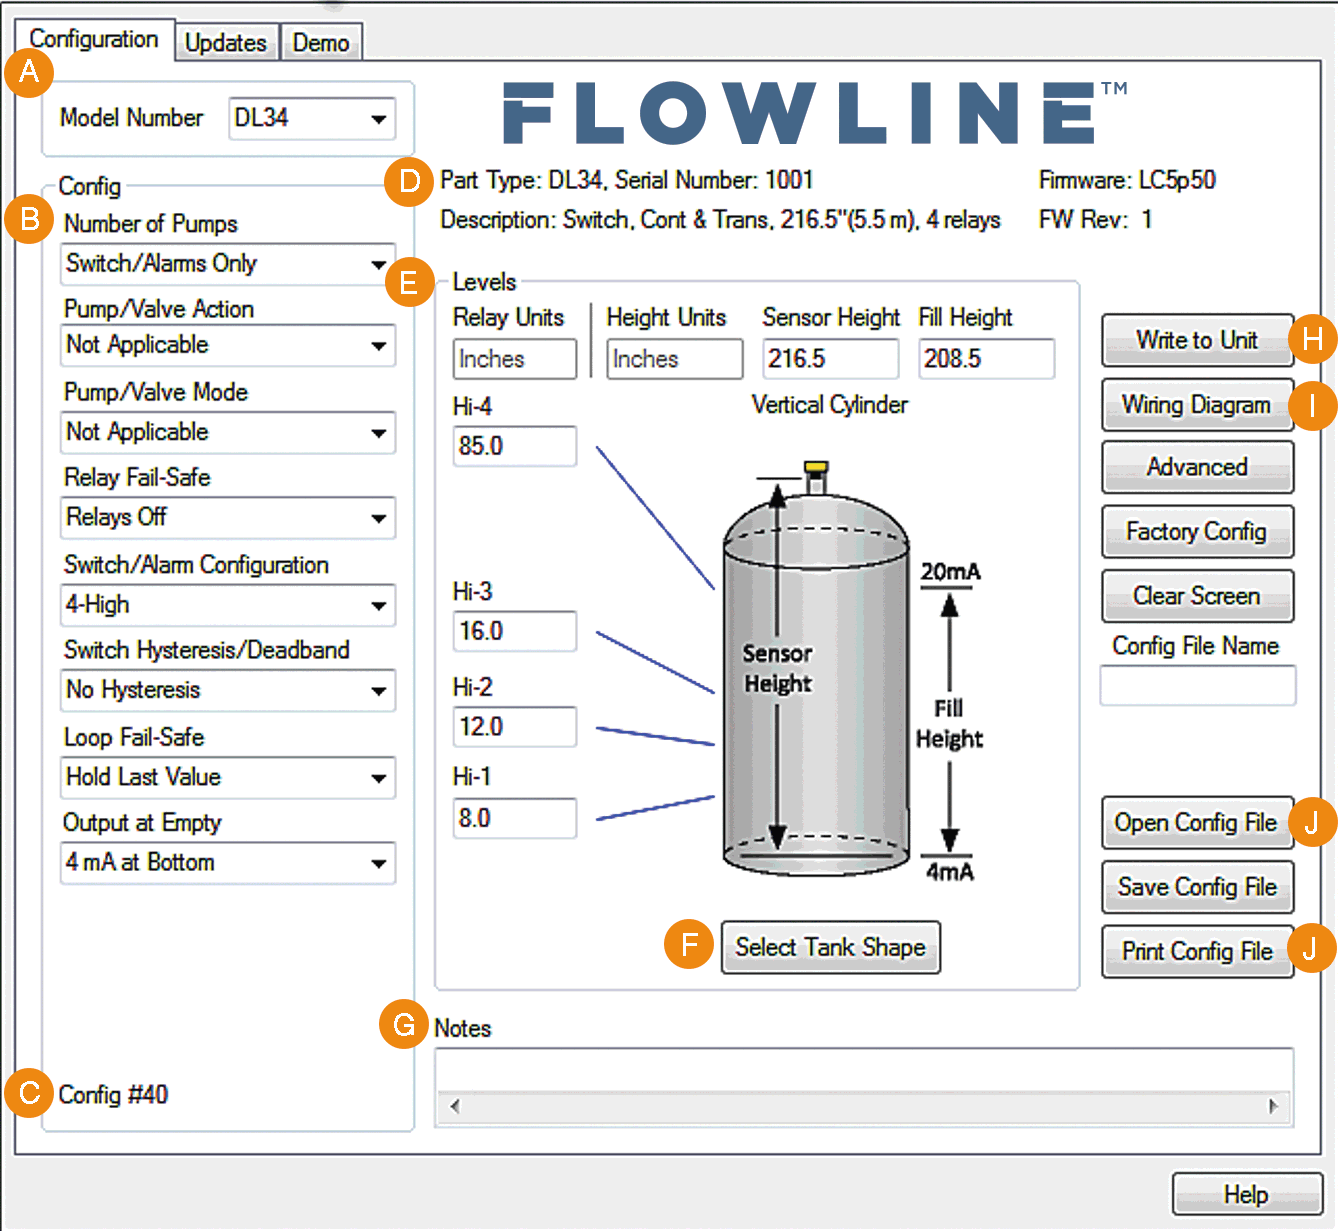1338x1231 pixels.
Task: Switch to the Updates tab
Action: (226, 42)
